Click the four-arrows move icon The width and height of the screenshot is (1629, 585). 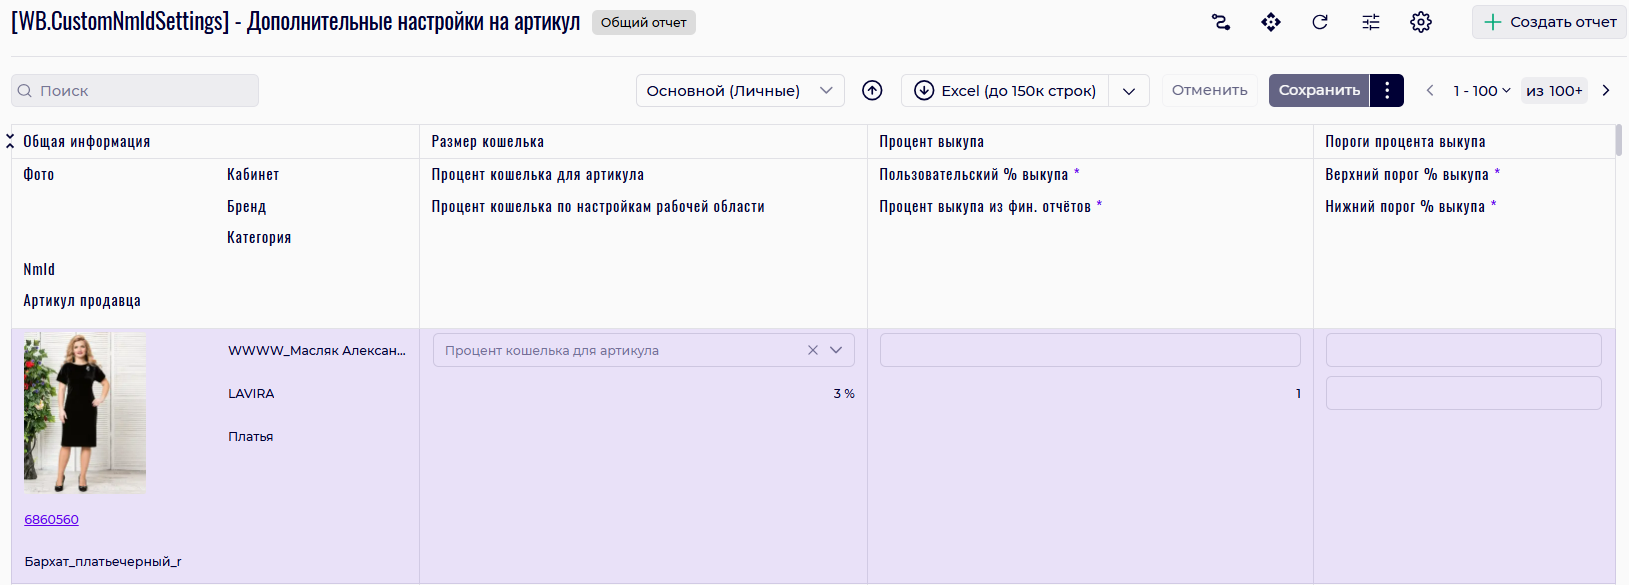(1271, 22)
